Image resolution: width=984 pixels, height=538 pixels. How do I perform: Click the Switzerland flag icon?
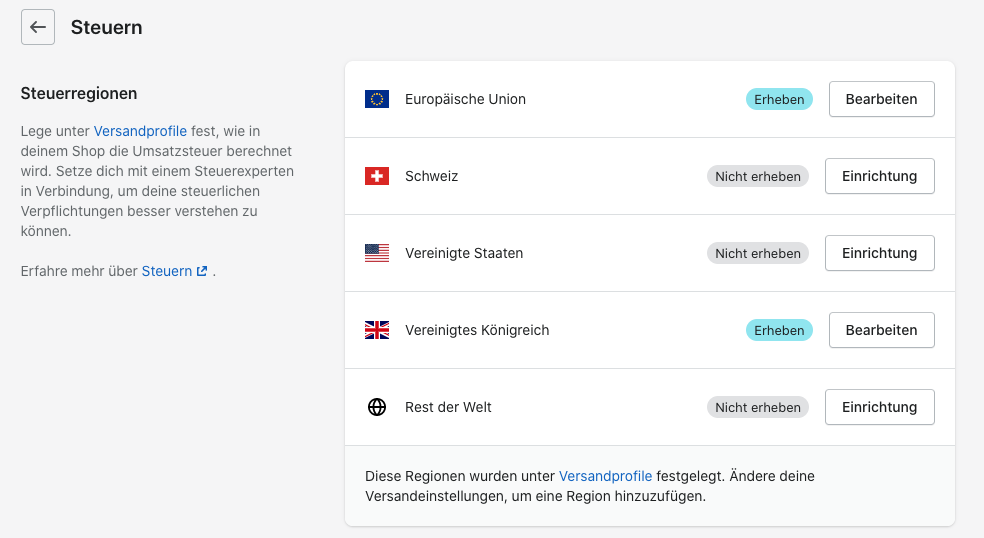(x=377, y=176)
